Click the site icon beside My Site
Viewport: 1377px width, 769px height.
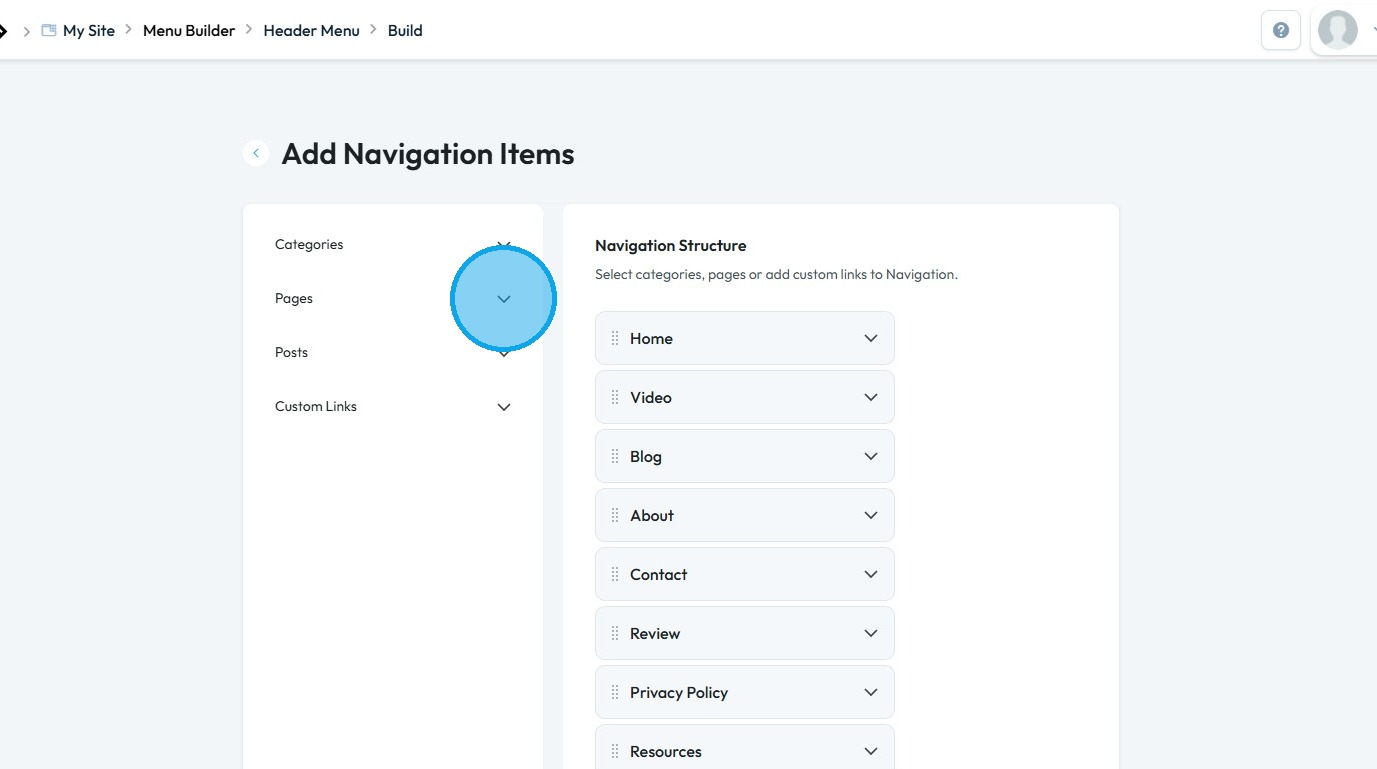(48, 30)
